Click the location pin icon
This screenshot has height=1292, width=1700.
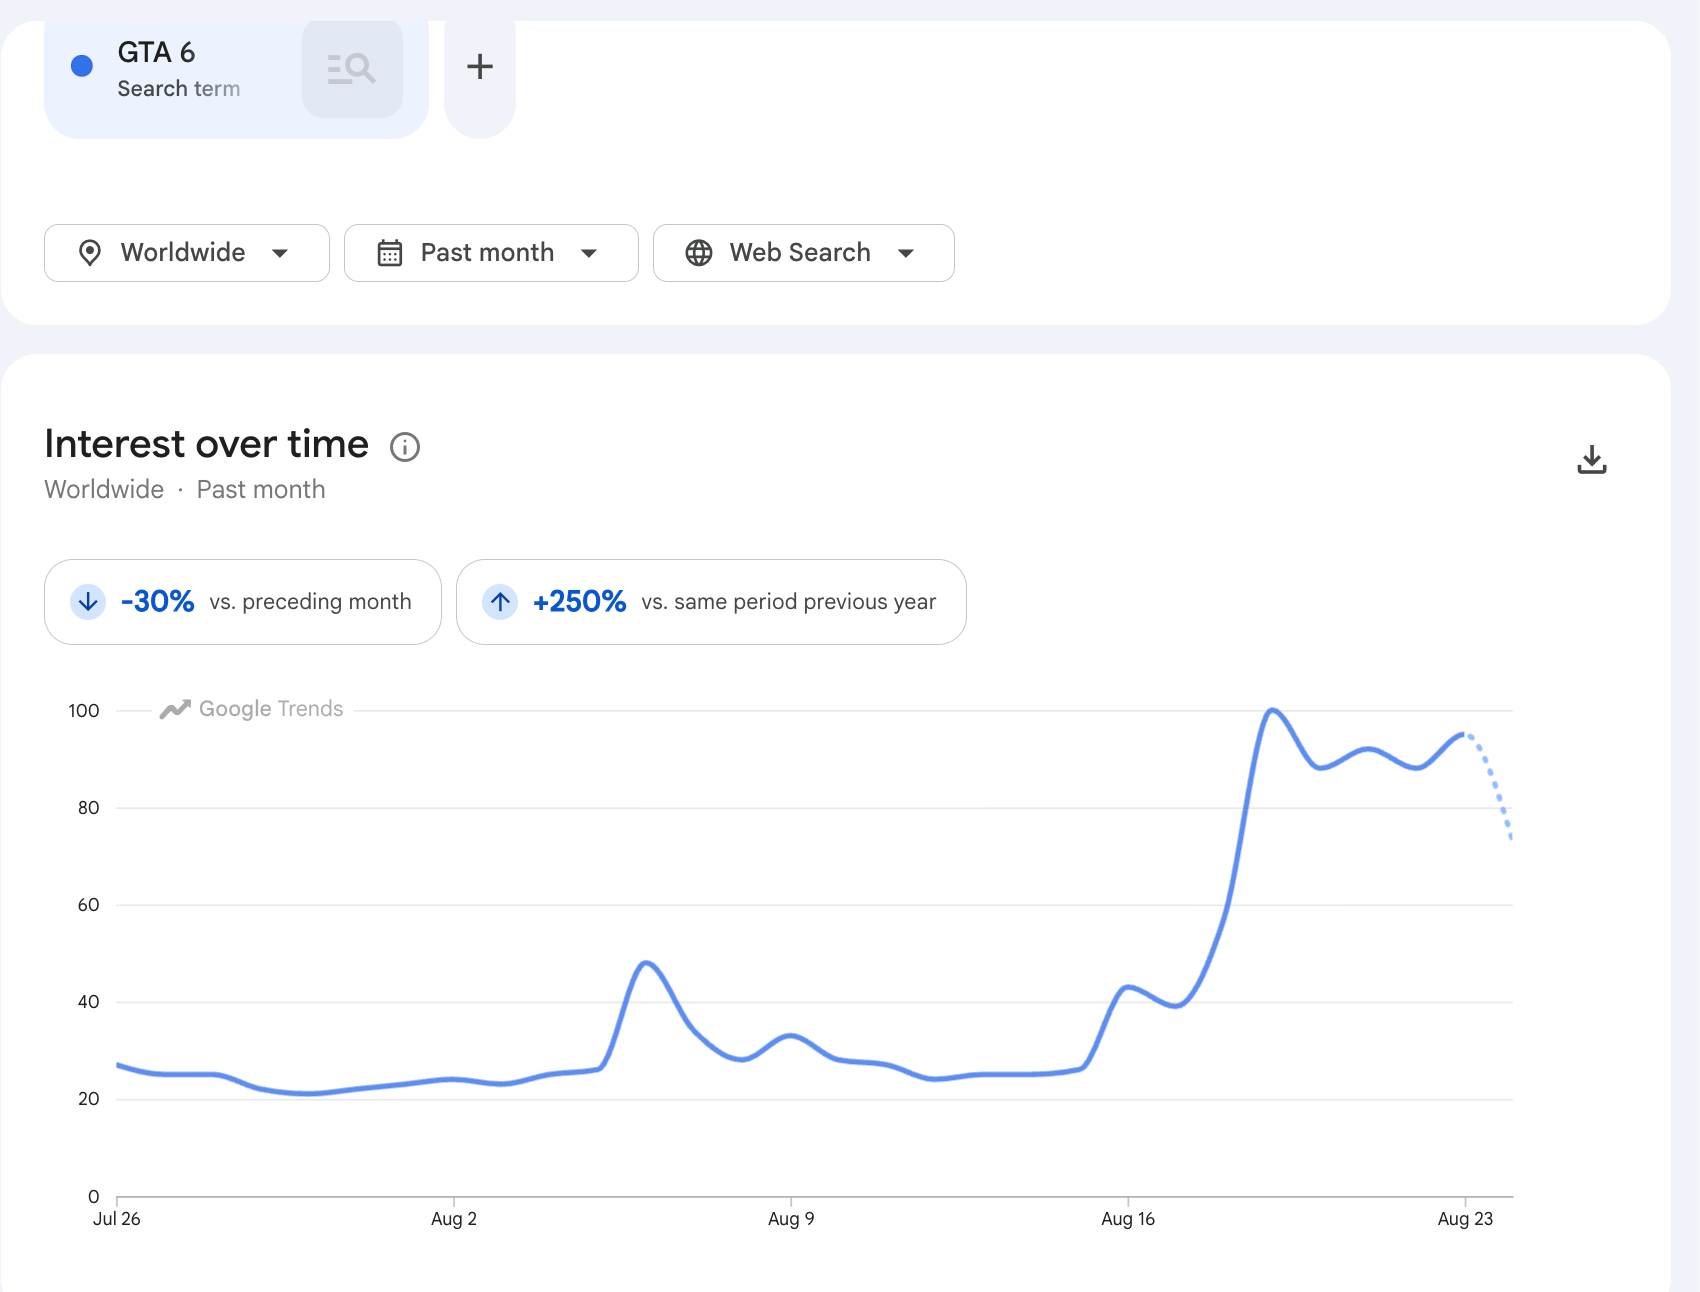click(90, 253)
